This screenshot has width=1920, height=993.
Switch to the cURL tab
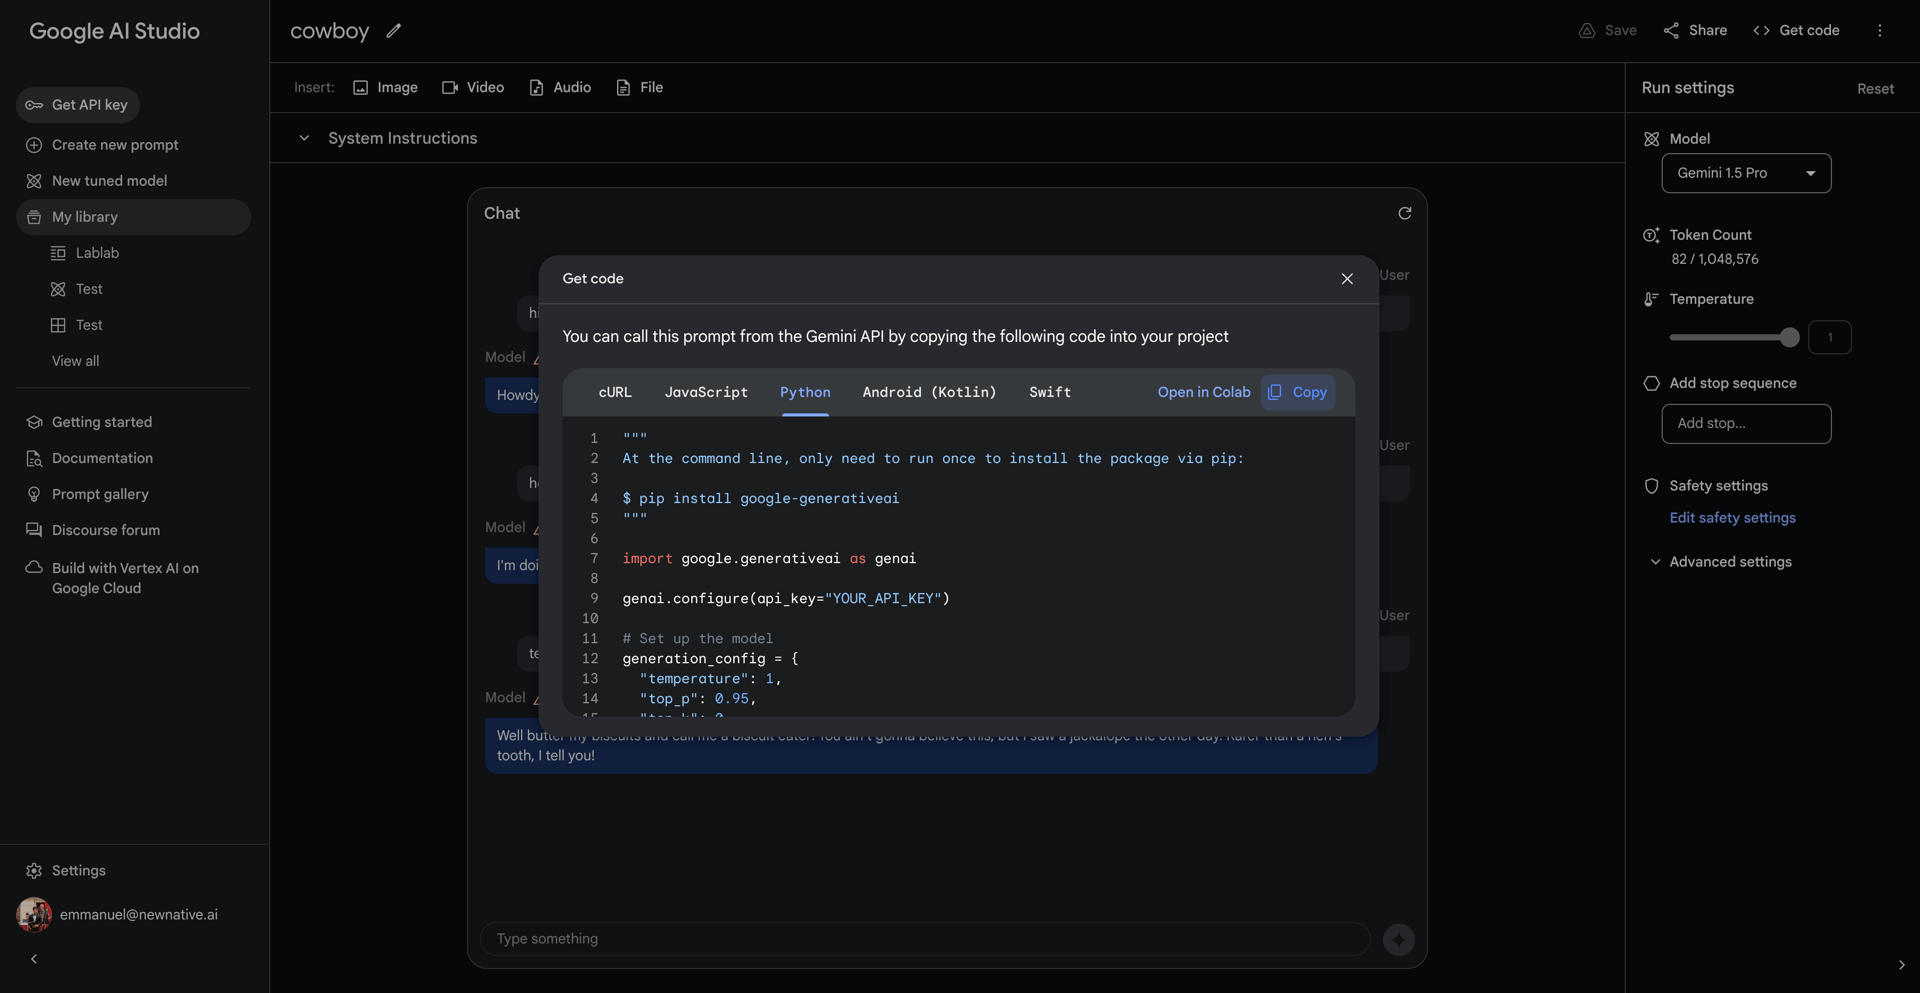(615, 392)
